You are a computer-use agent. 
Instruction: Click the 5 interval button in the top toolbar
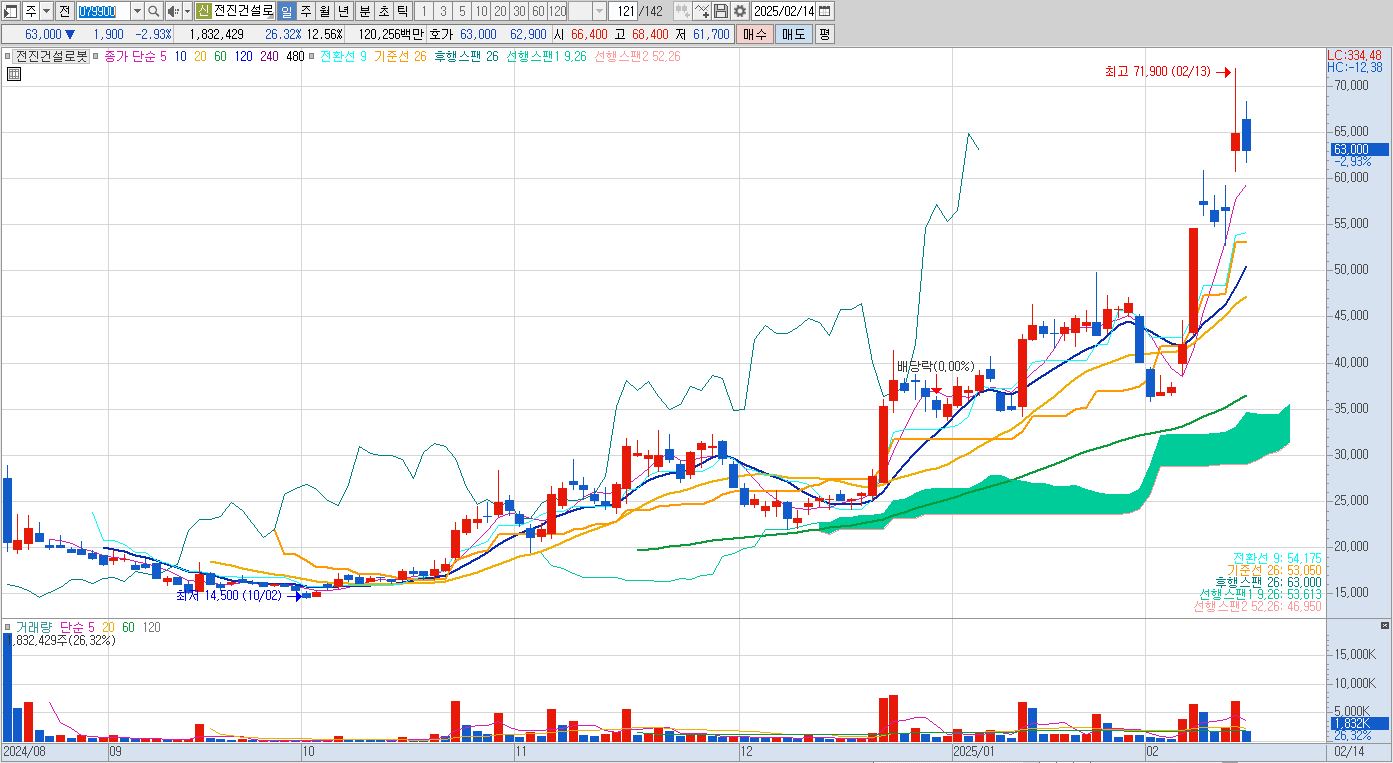click(462, 11)
